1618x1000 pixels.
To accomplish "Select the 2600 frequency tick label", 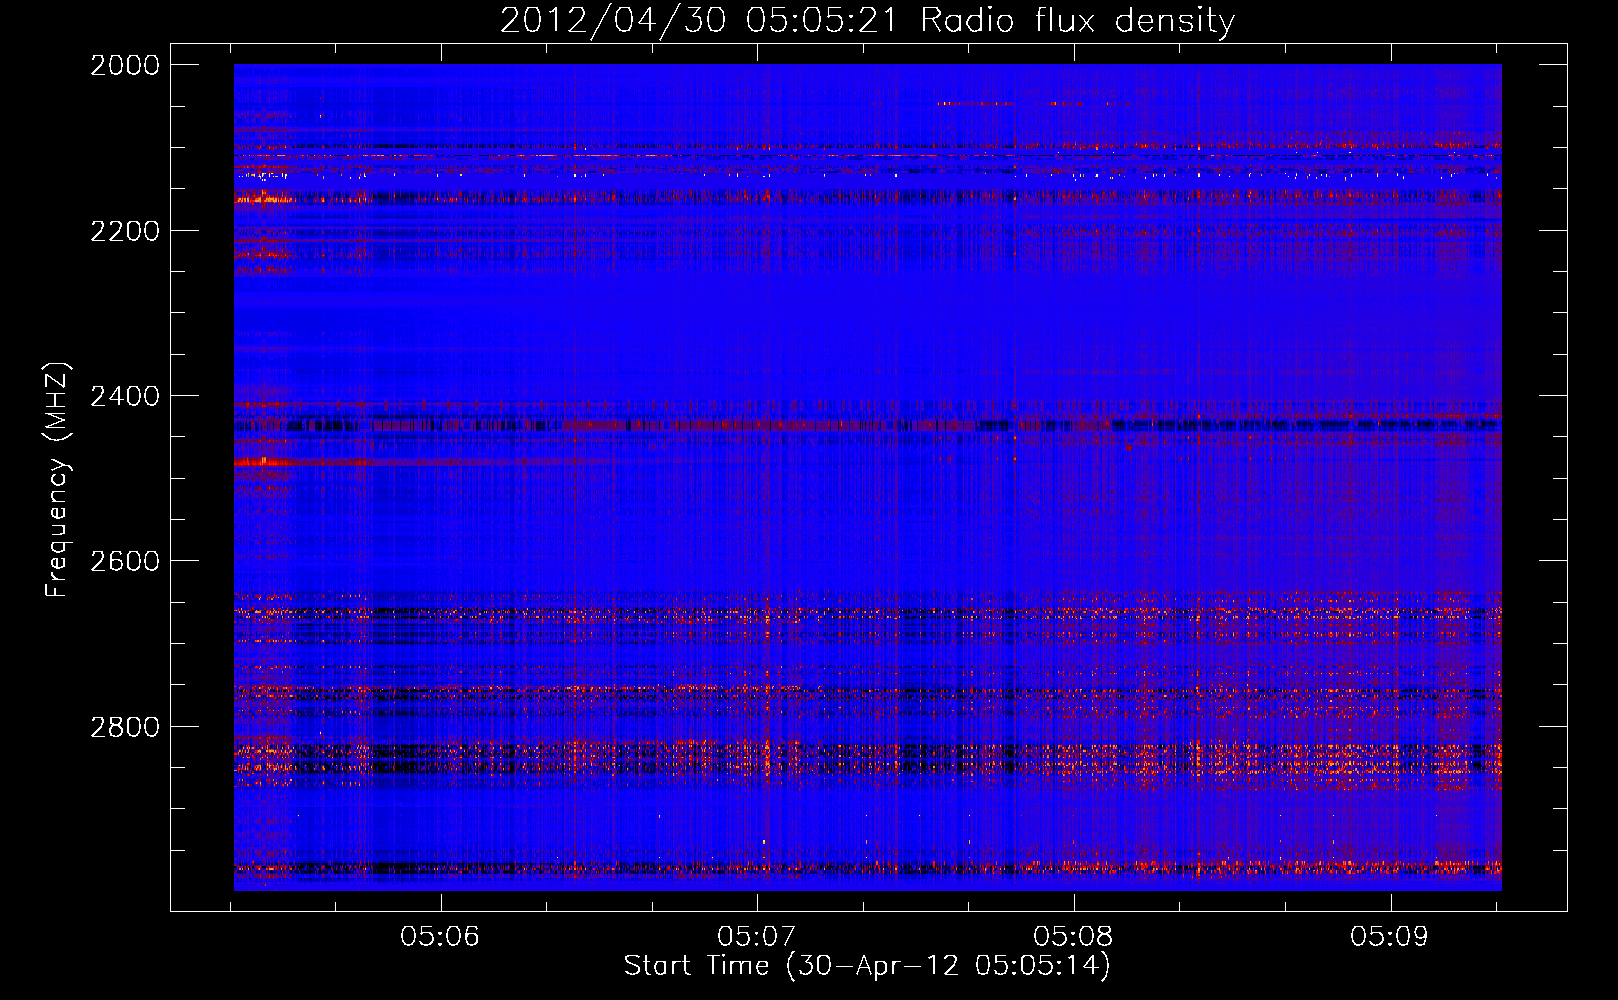I will [x=125, y=561].
